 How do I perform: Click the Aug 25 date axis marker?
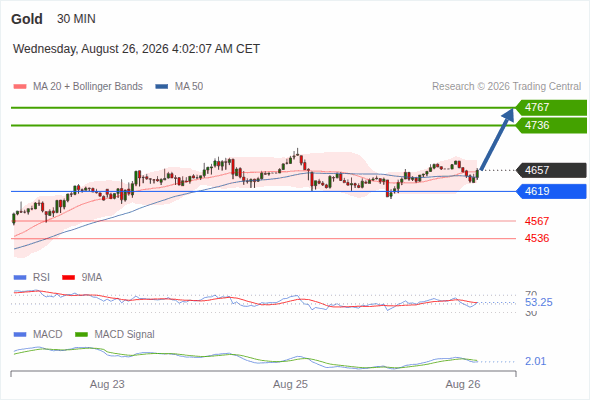click(x=290, y=384)
